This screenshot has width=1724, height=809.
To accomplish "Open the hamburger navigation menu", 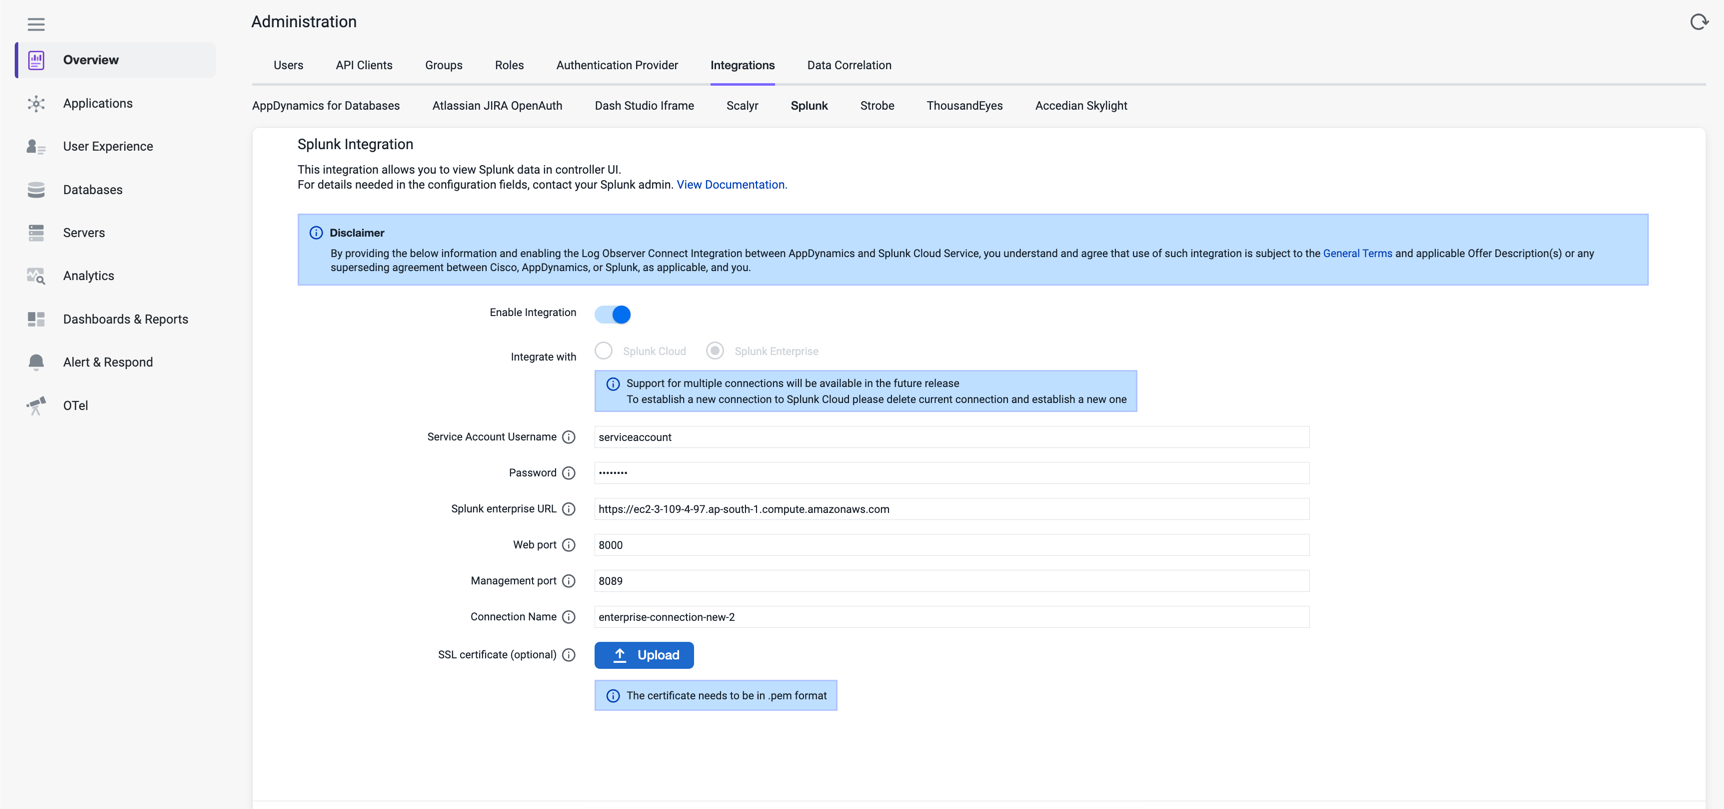I will click(36, 24).
